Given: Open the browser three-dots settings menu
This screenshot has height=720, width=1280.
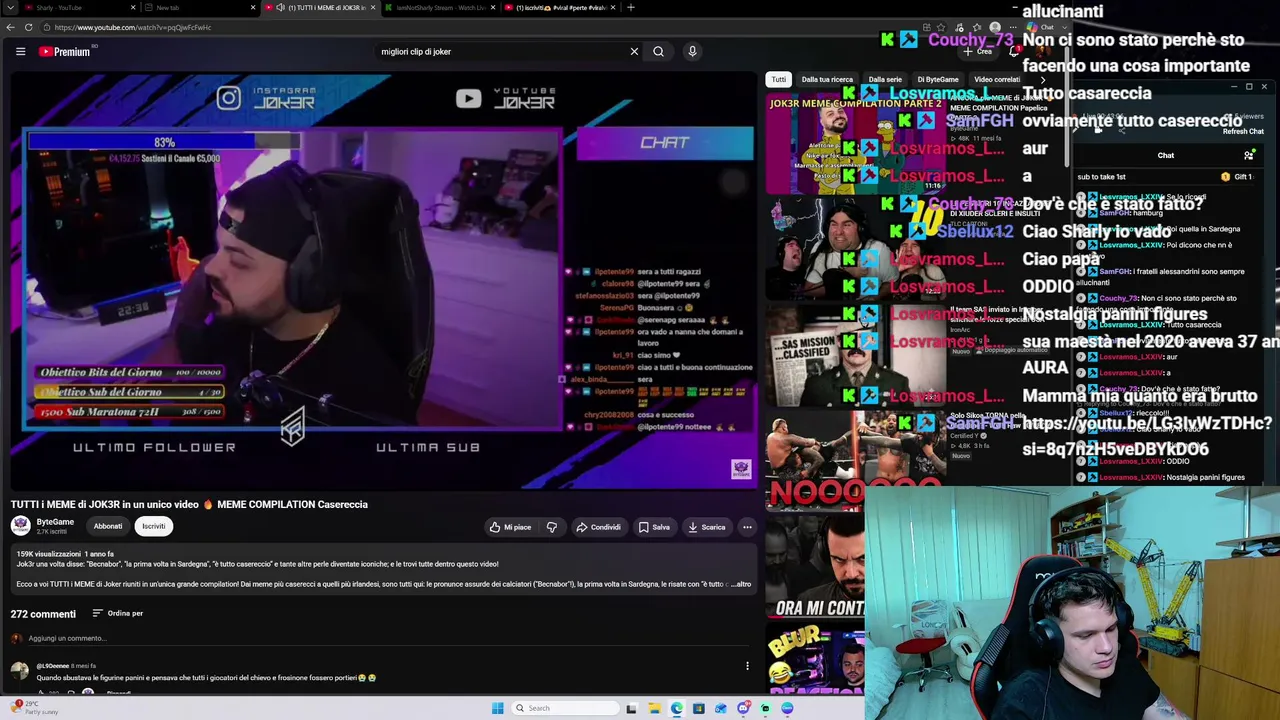Looking at the screenshot, I should (x=1012, y=27).
